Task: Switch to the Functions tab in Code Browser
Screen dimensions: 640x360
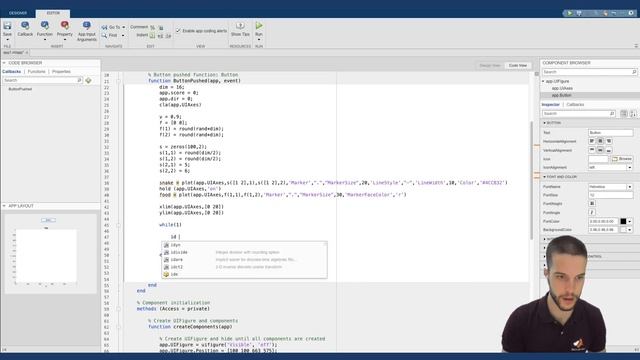Action: (x=36, y=71)
